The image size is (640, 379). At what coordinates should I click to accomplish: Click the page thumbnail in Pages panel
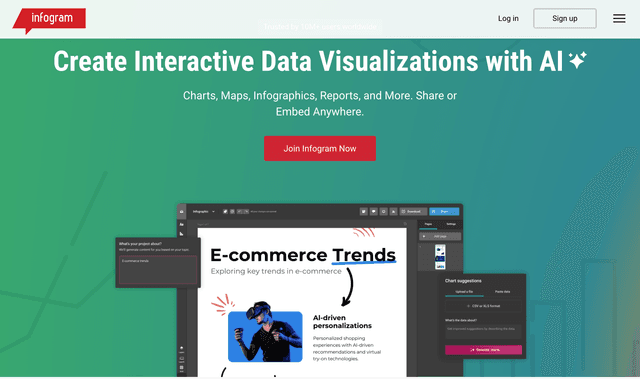click(440, 257)
